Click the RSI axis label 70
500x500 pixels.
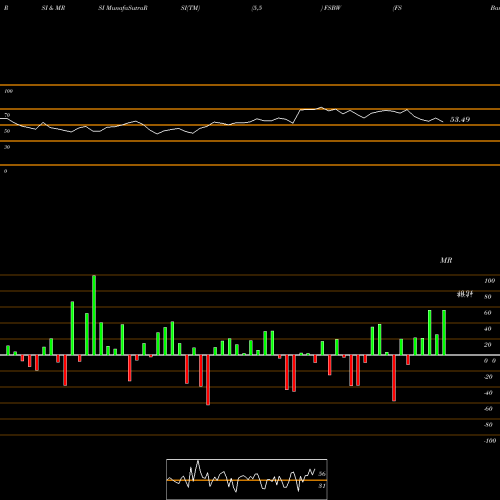[x=7, y=115]
